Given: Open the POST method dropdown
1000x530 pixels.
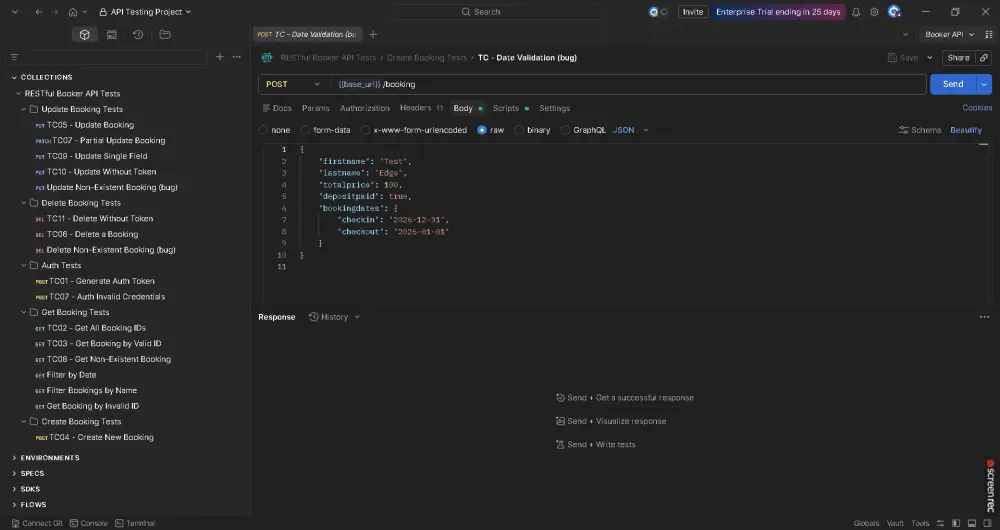Looking at the screenshot, I should pos(293,84).
